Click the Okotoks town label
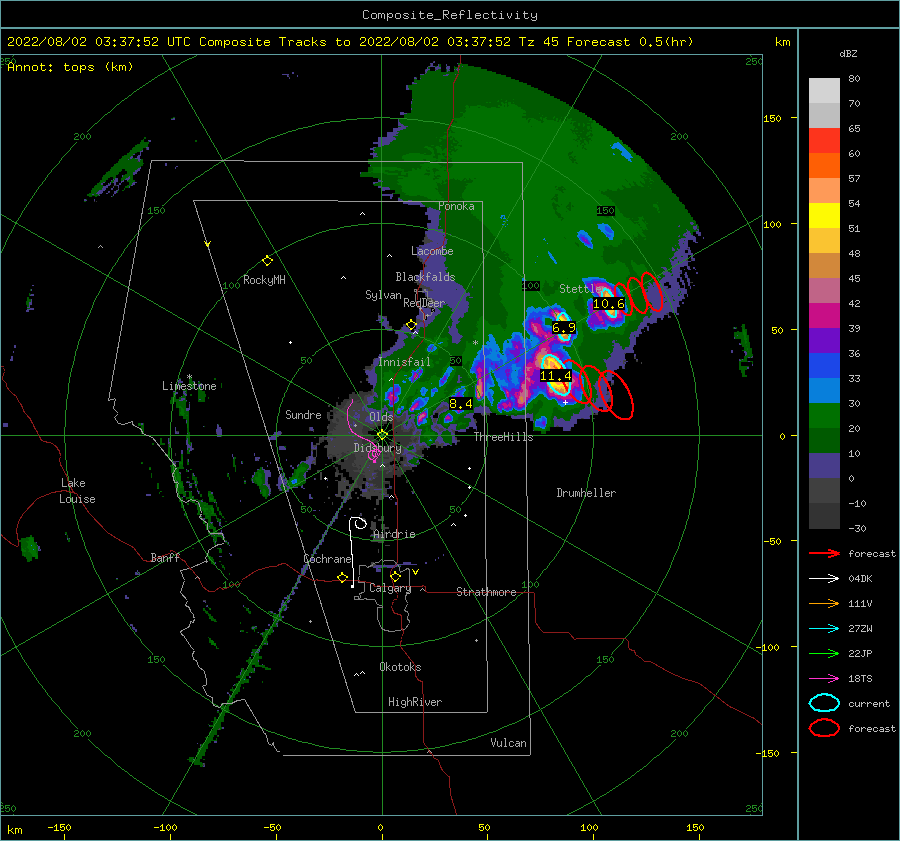 400,667
